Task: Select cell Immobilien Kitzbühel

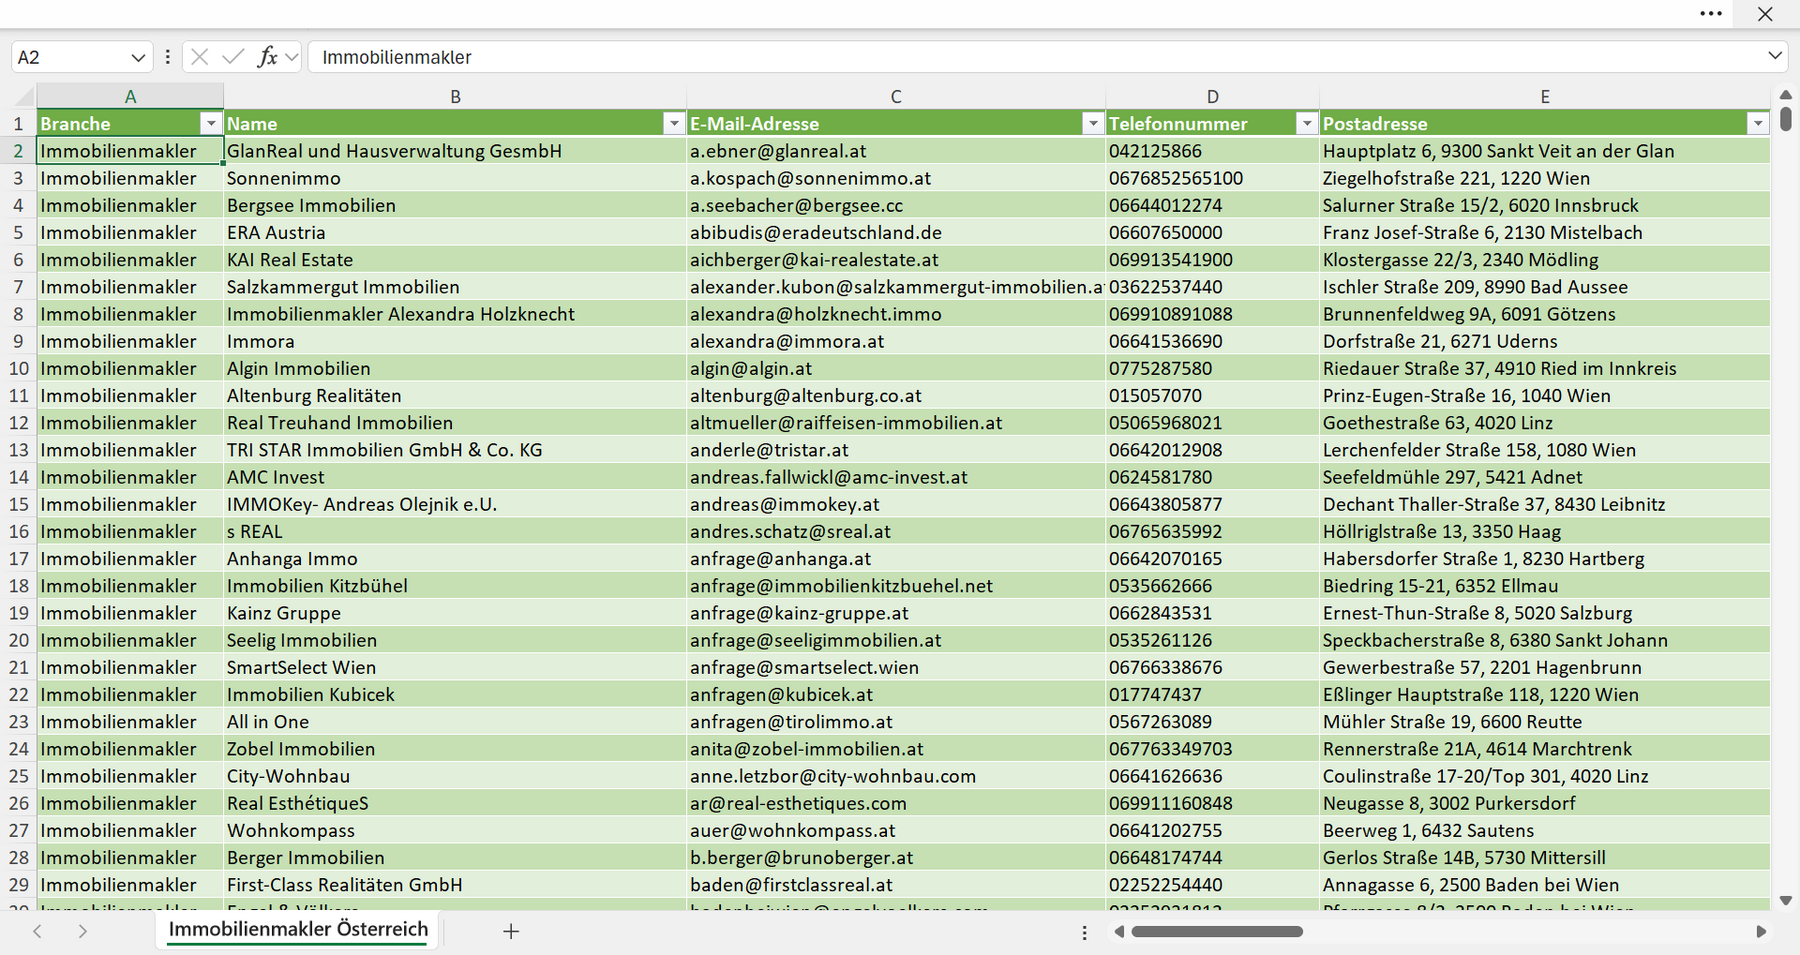Action: tap(455, 585)
